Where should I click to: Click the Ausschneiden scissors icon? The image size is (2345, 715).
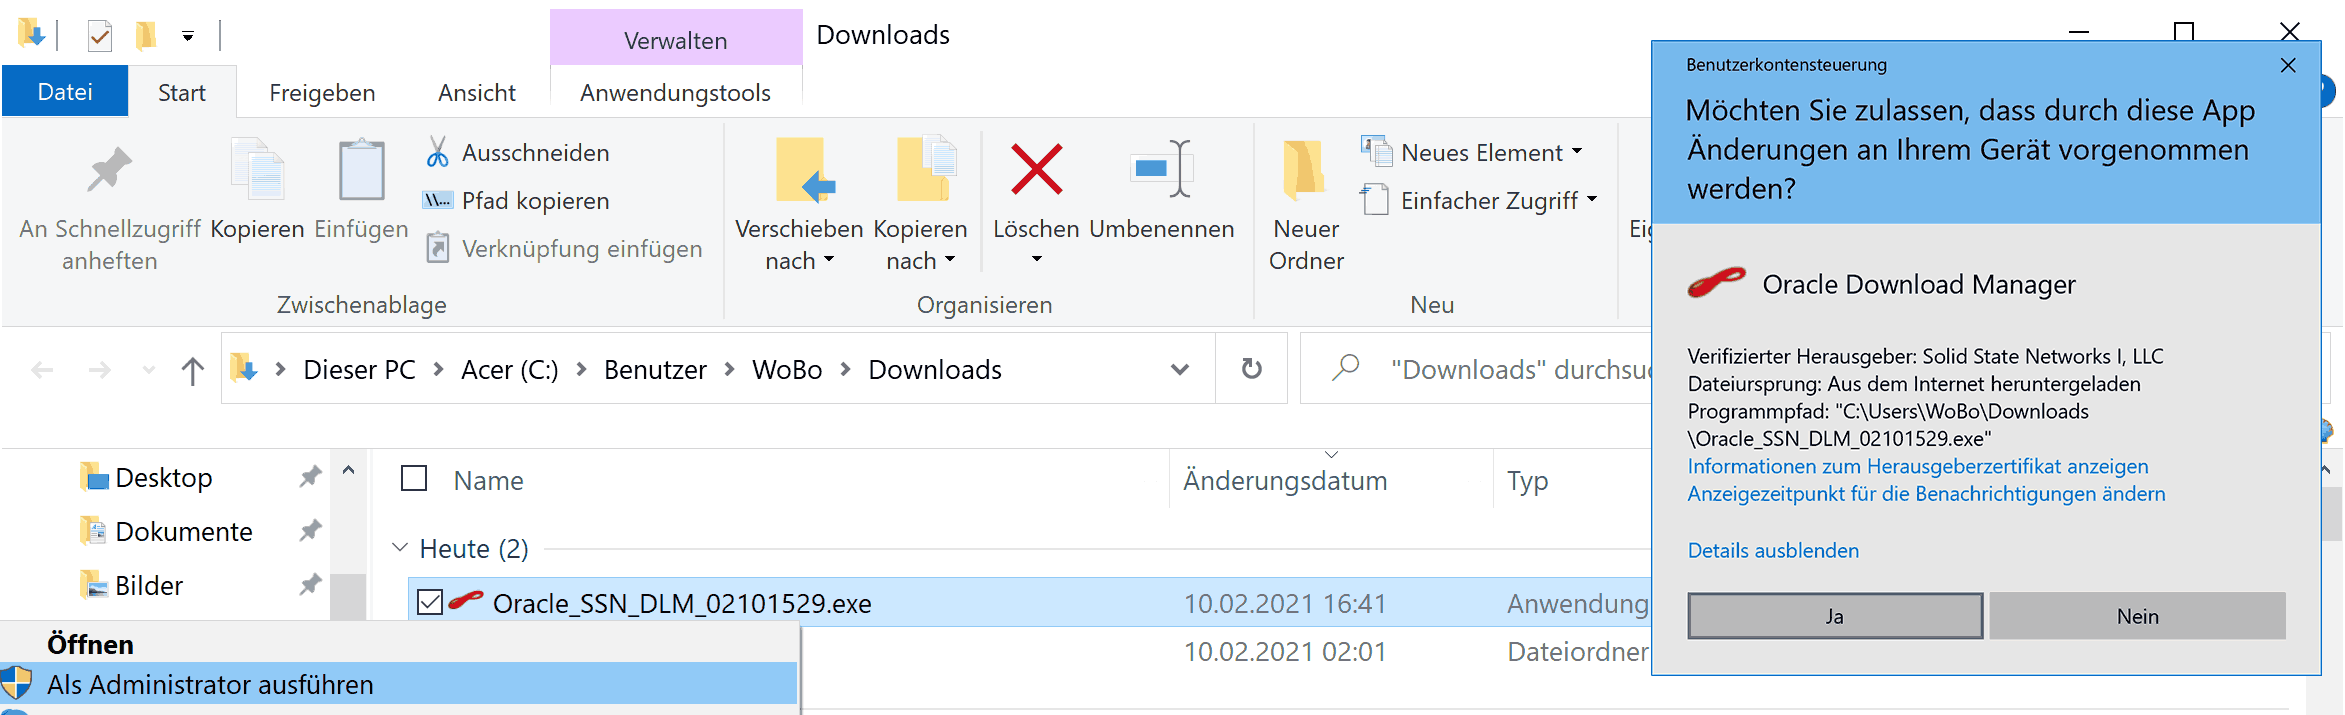(437, 152)
